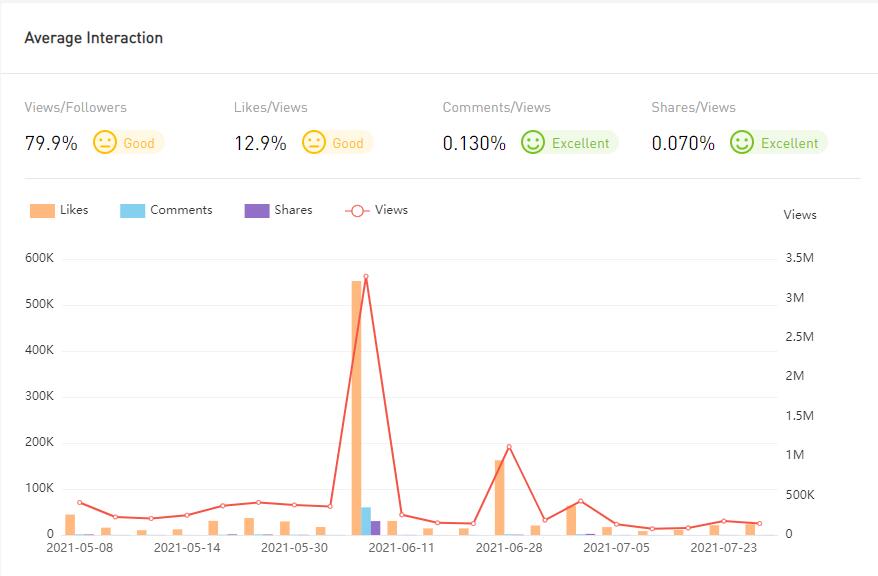This screenshot has width=878, height=576.
Task: Click the smiley icon under Comments/Views
Action: pyautogui.click(x=533, y=143)
